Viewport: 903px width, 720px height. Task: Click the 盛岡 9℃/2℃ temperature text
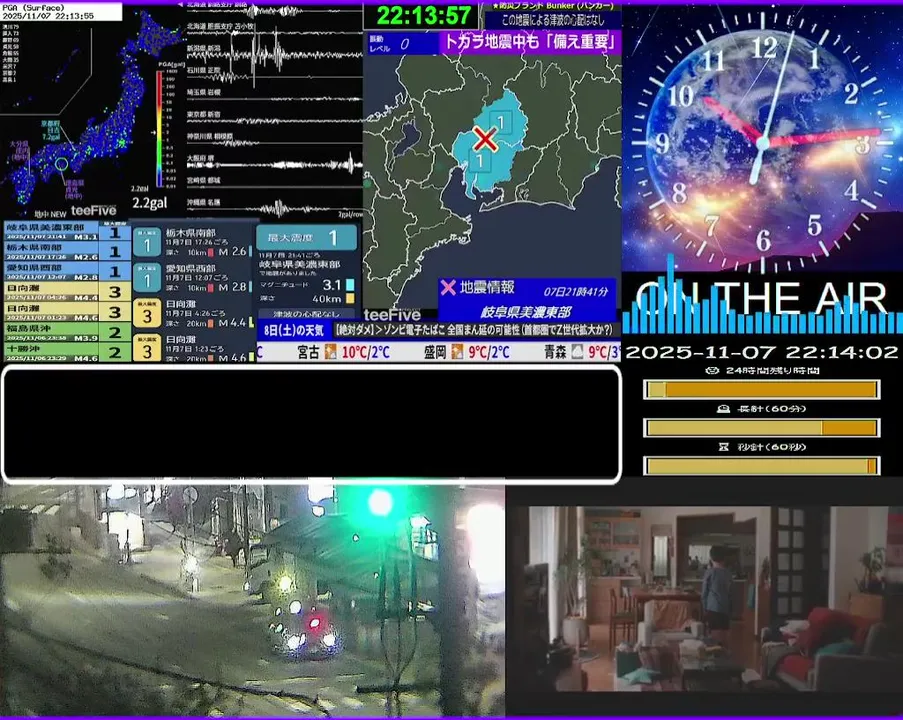pyautogui.click(x=488, y=352)
